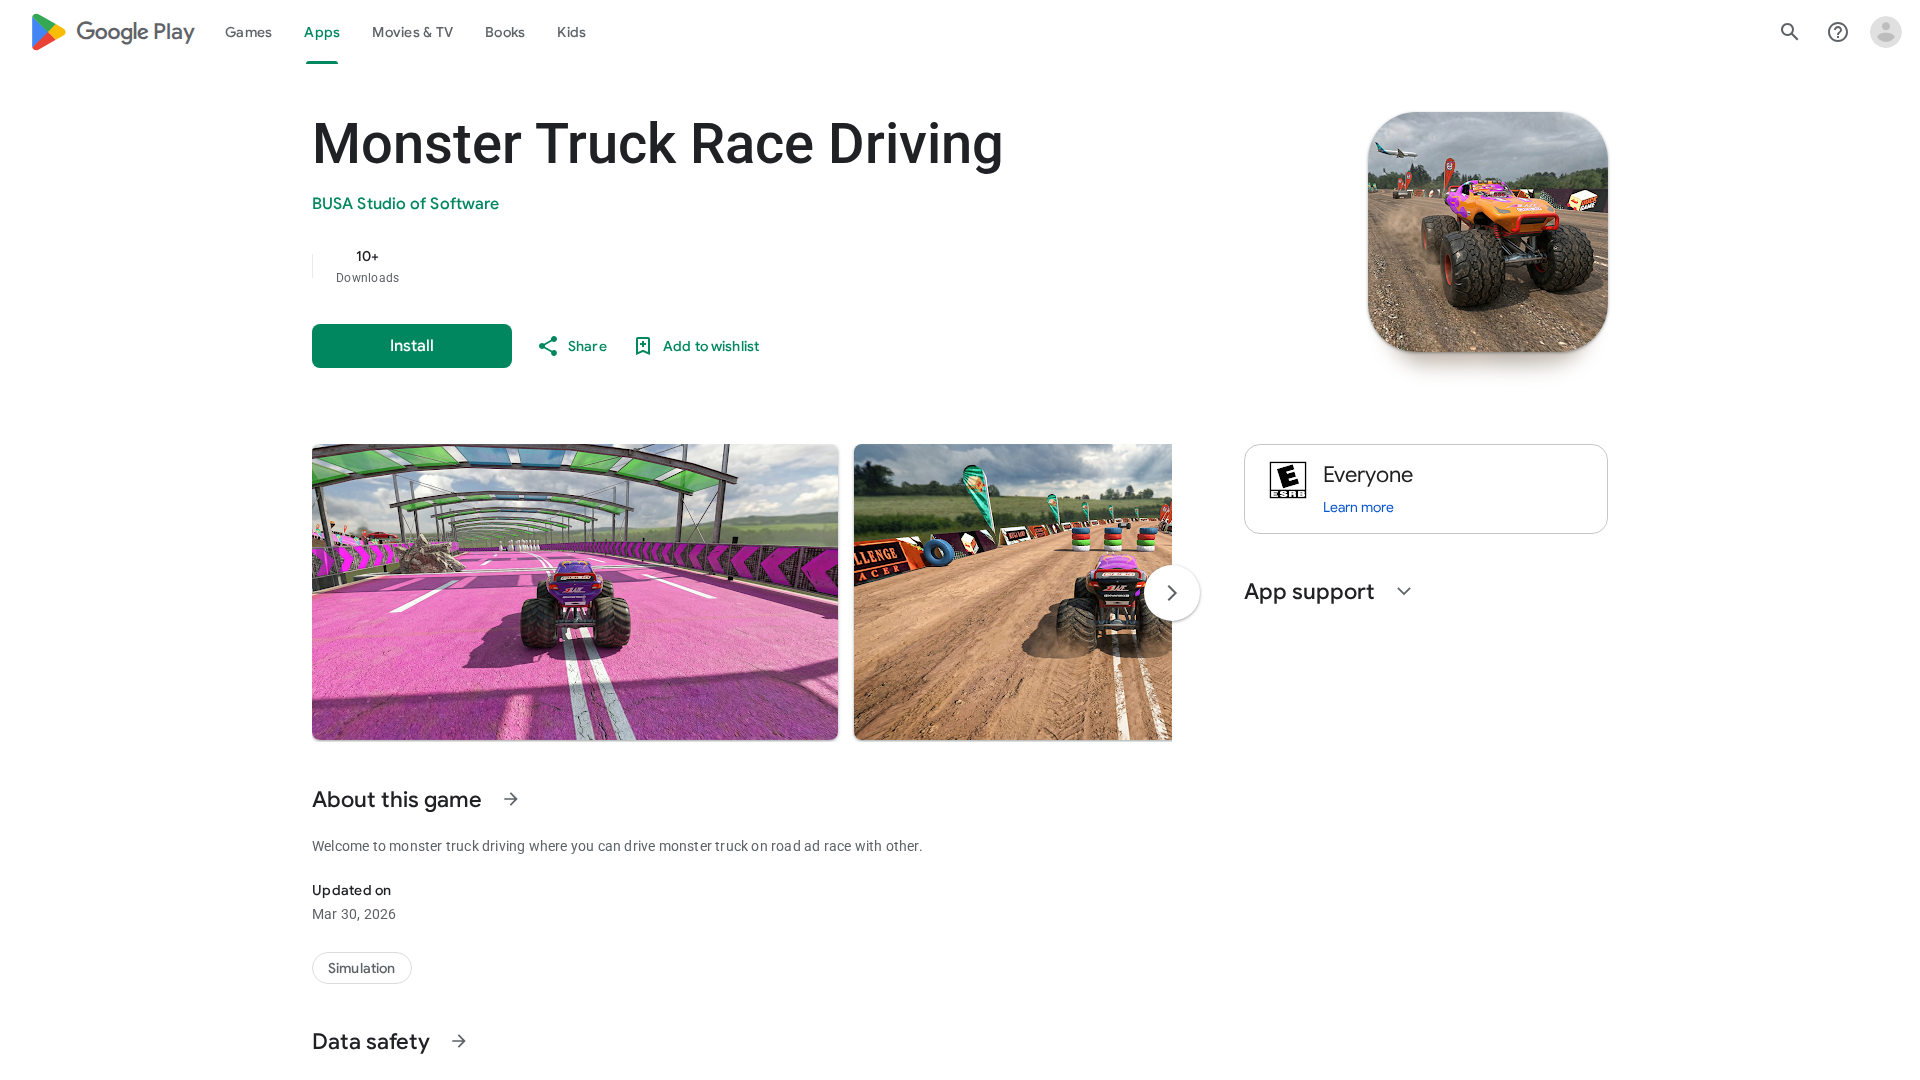Open the Books tab
Viewport: 1920px width, 1080px height.
(x=505, y=32)
